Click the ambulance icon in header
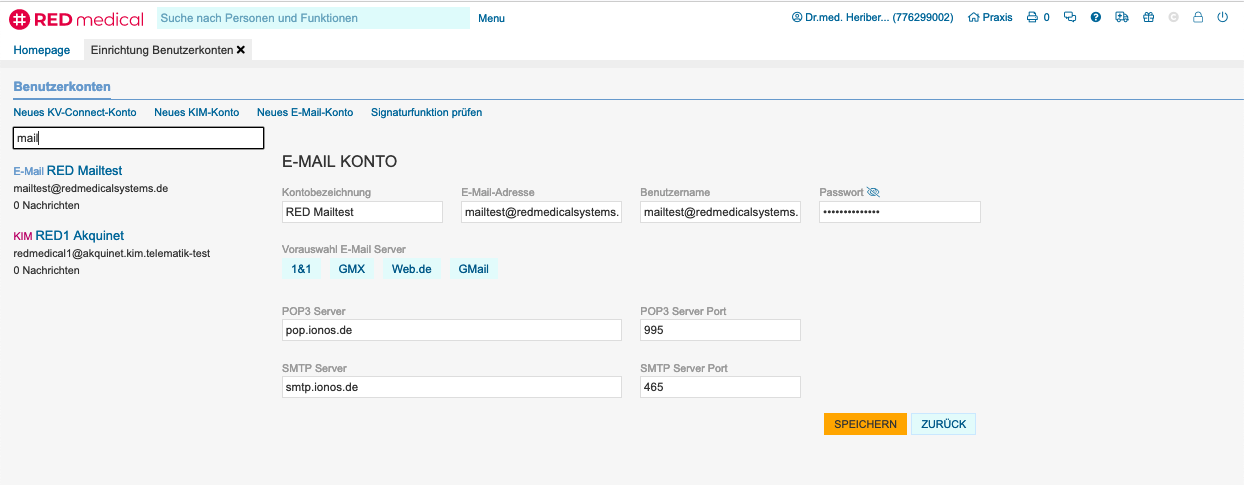Screen dimensions: 1244x485 [1121, 18]
